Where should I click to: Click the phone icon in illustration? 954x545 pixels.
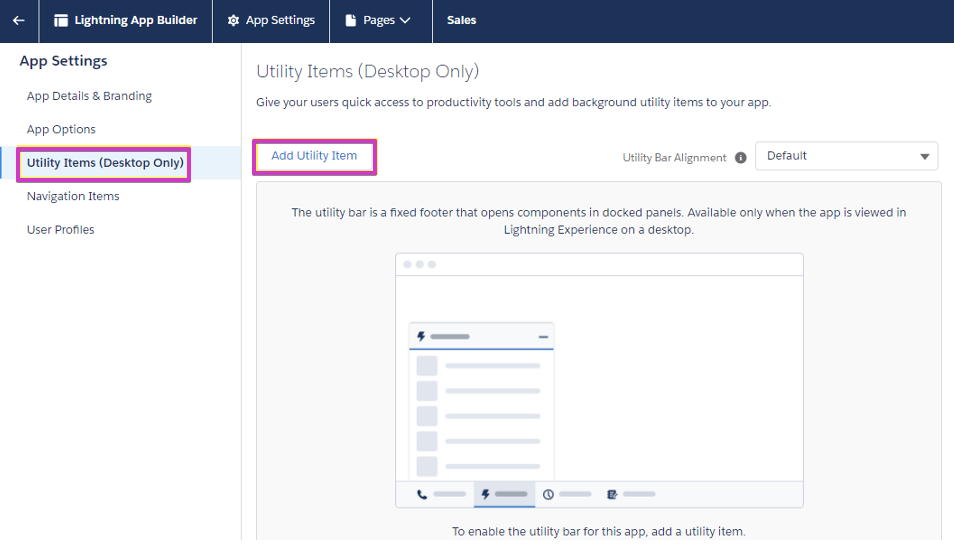pos(422,495)
